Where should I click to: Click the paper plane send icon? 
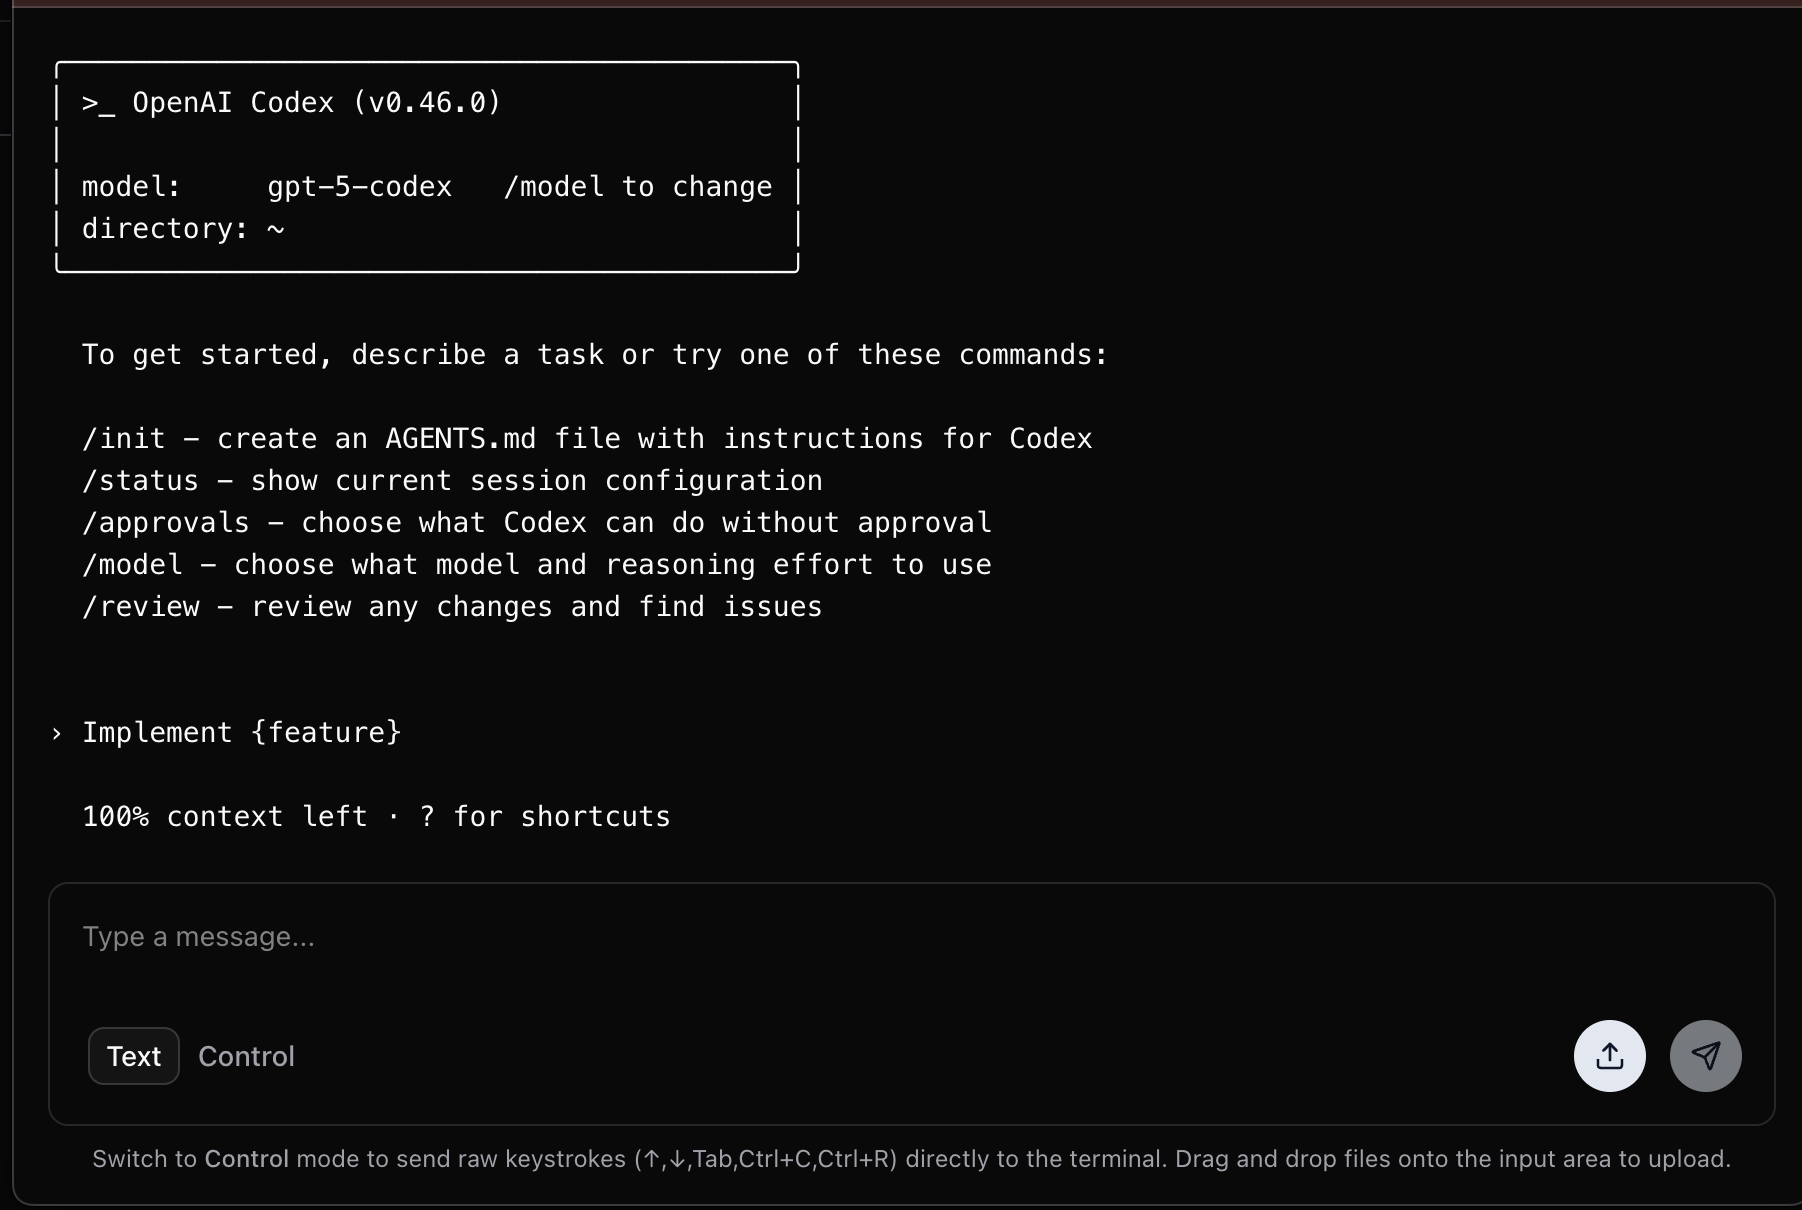point(1705,1055)
